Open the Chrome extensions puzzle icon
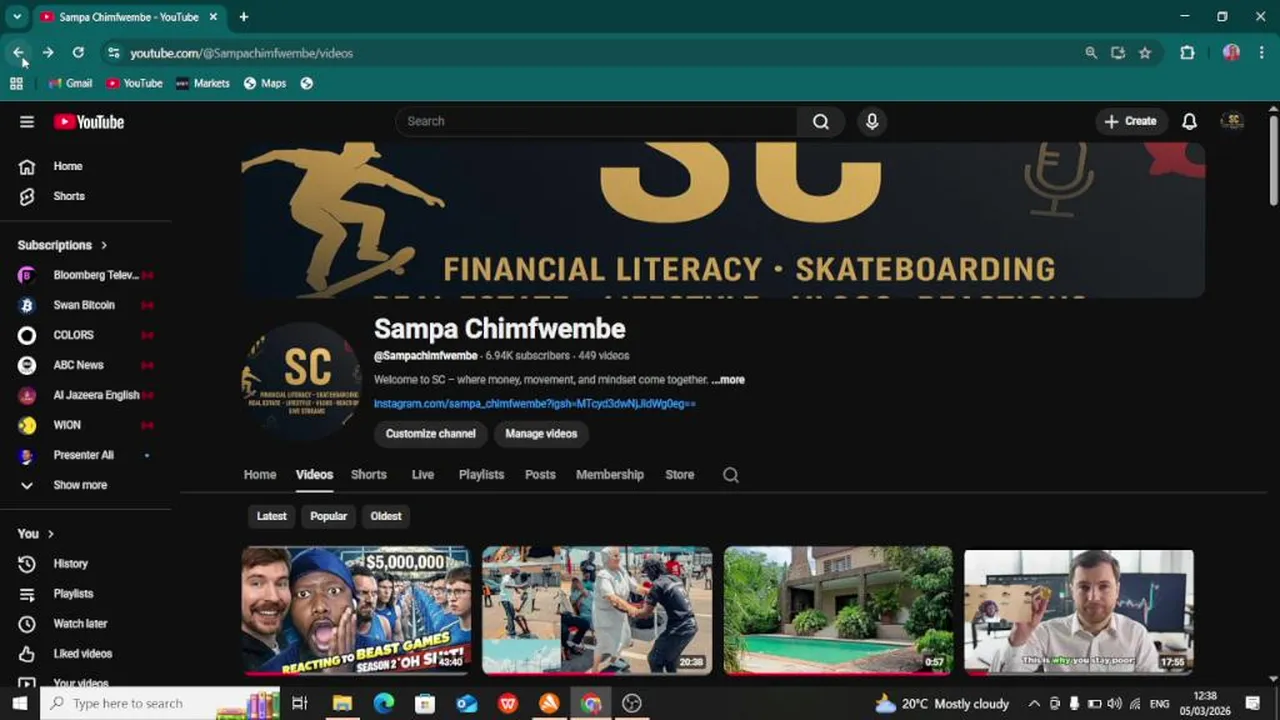1280x720 pixels. pyautogui.click(x=1187, y=53)
